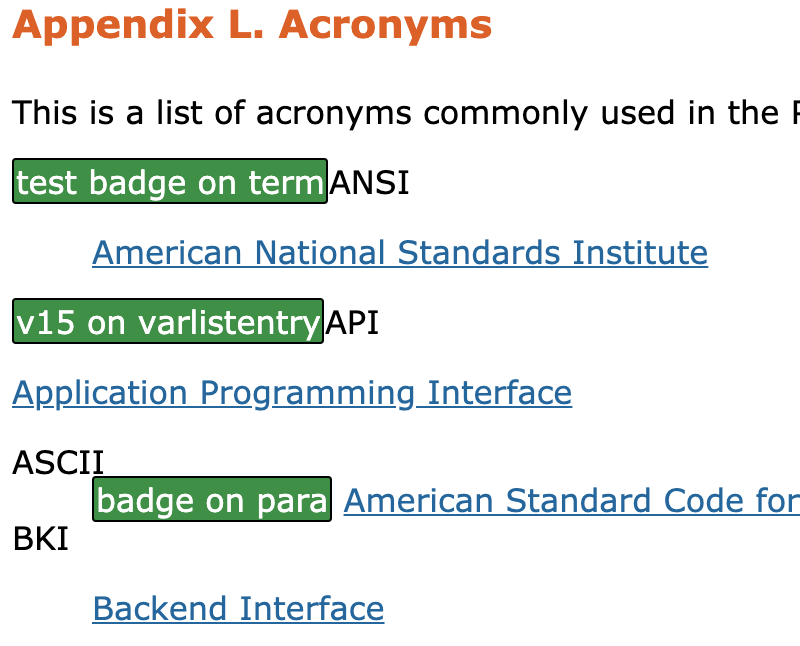Click the green "badge on para" label
800x646 pixels.
212,500
